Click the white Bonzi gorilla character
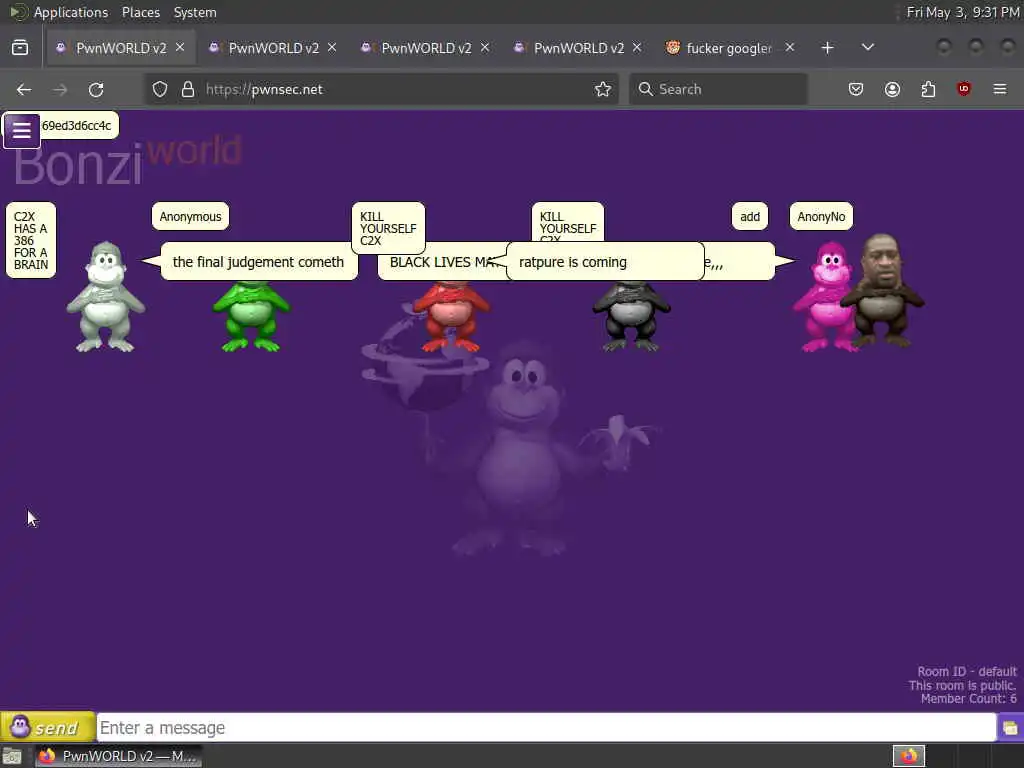The image size is (1024, 768). (106, 298)
